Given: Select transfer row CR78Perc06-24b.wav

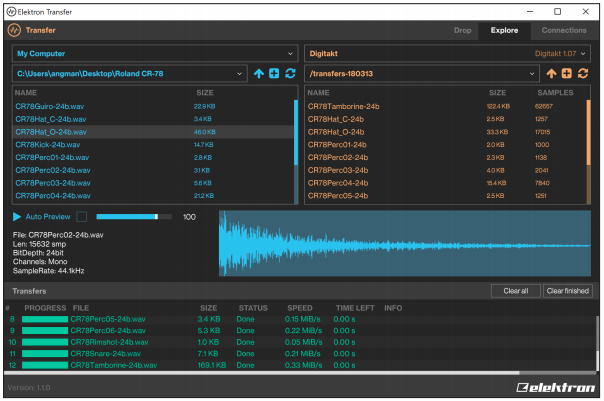Looking at the screenshot, I should tap(300, 331).
